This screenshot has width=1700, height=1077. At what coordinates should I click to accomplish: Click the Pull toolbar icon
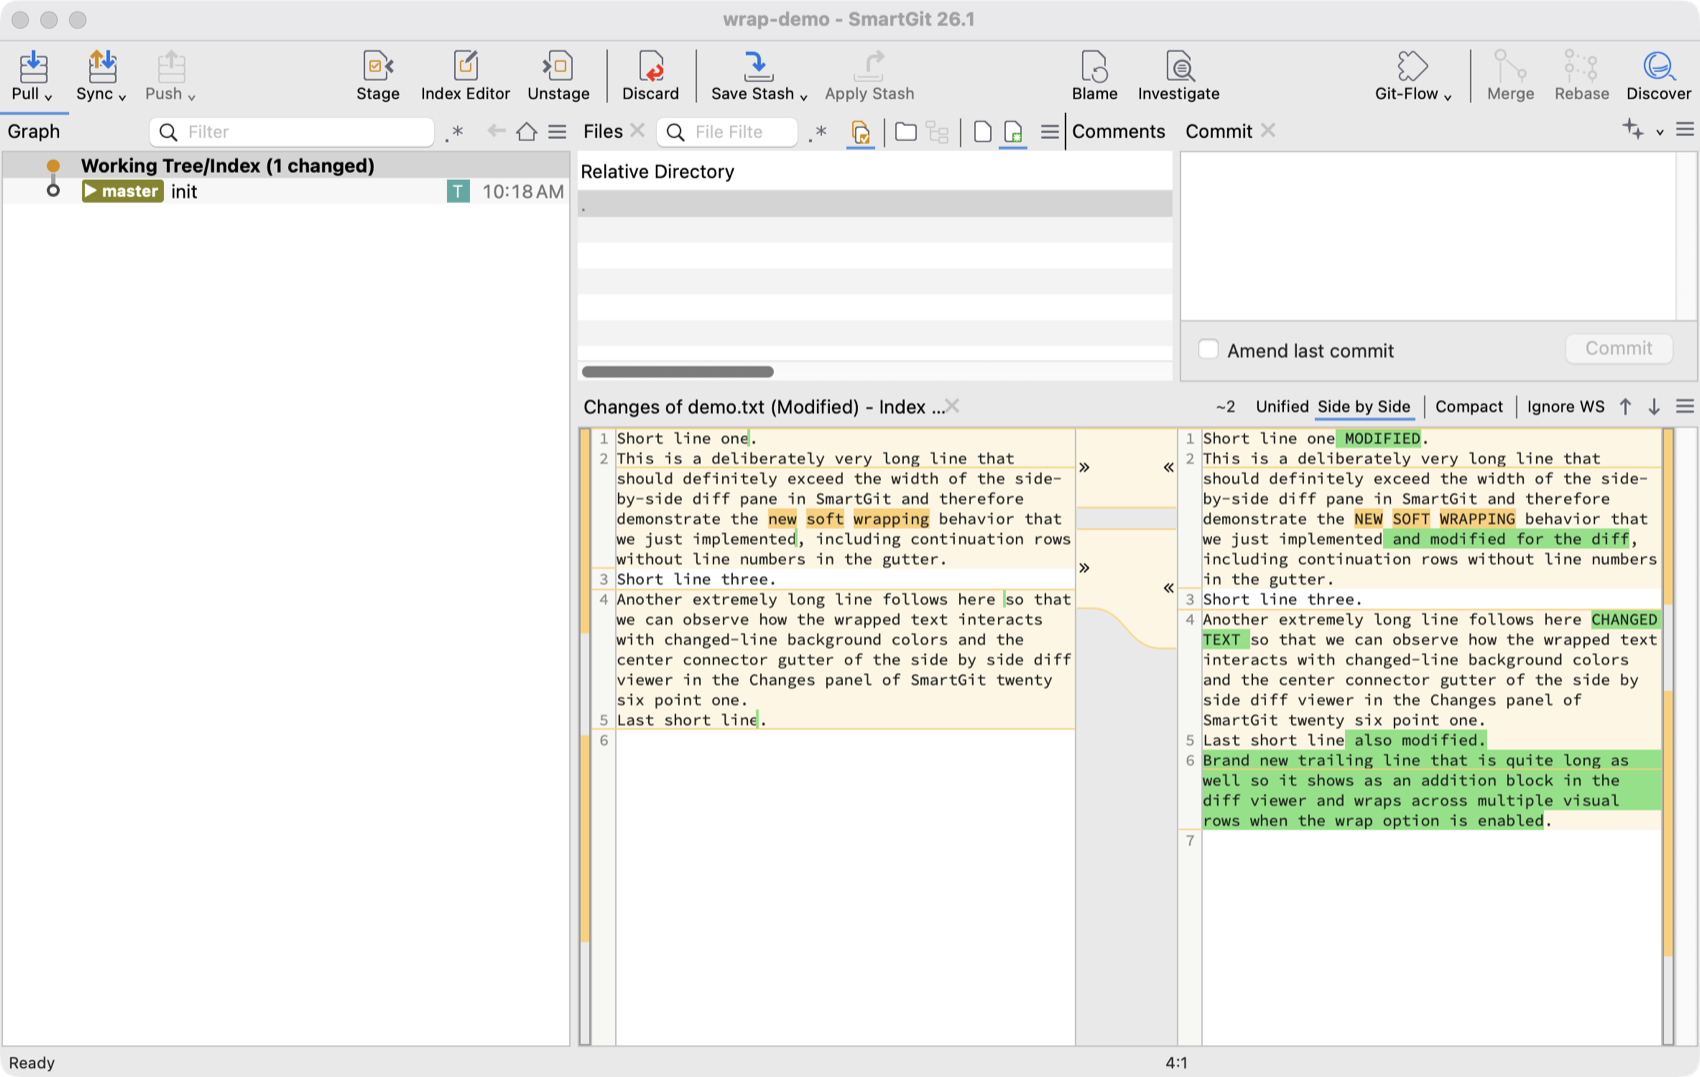tap(33, 67)
